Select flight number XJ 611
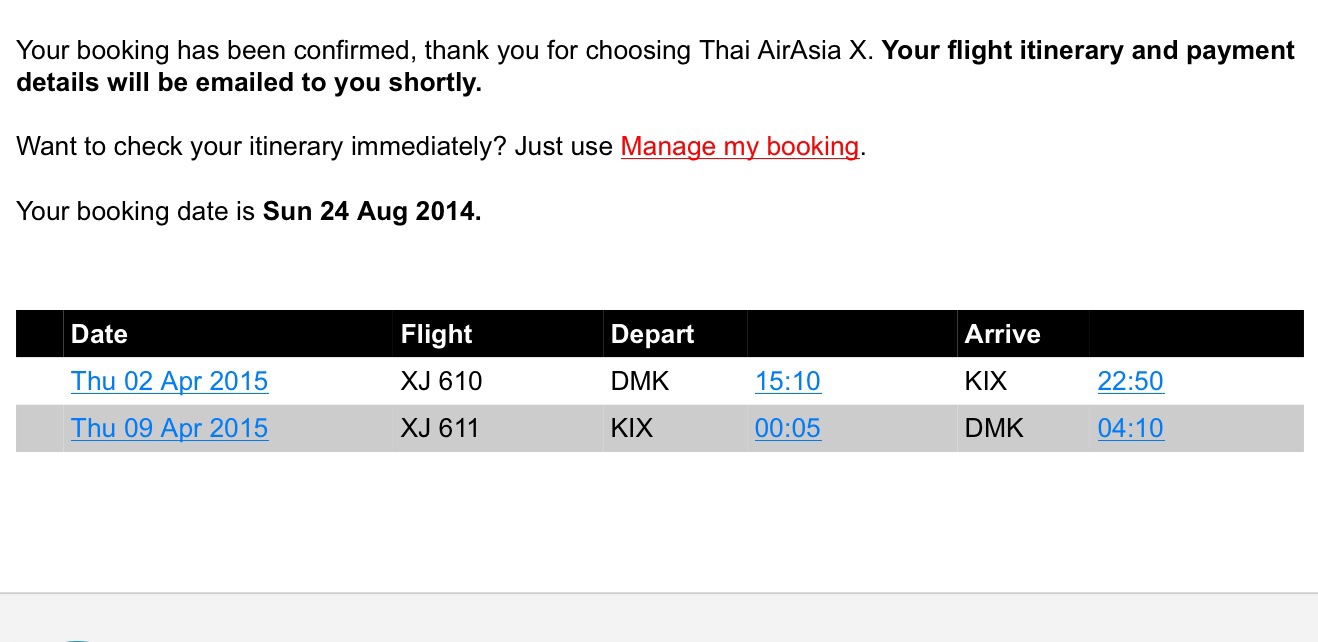The height and width of the screenshot is (642, 1318). click(440, 428)
